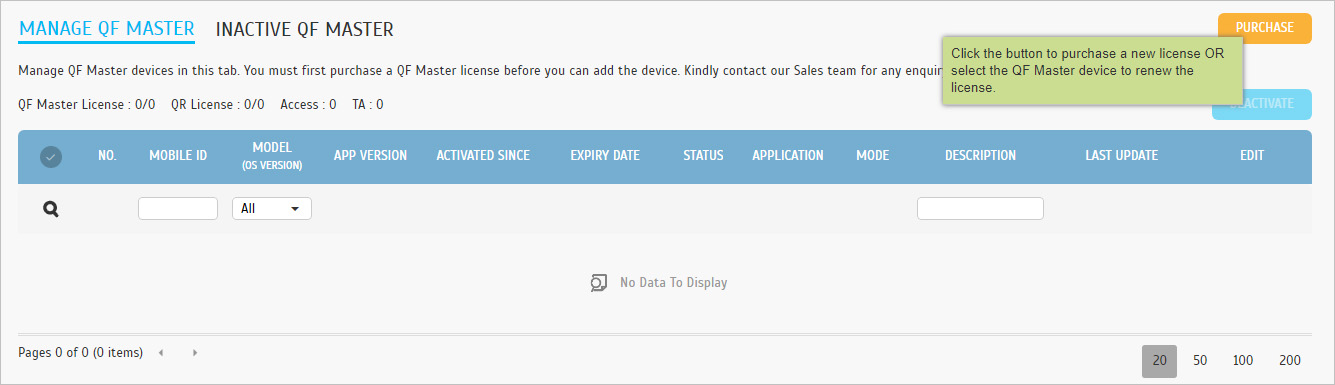Viewport: 1335px width, 385px height.
Task: Select the Manage QF Master tab
Action: (107, 29)
